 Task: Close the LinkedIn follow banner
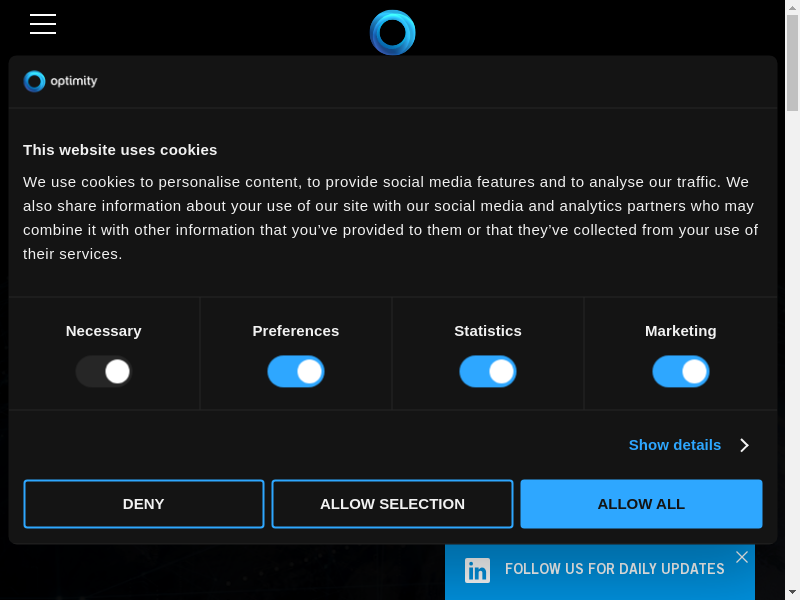click(x=741, y=557)
